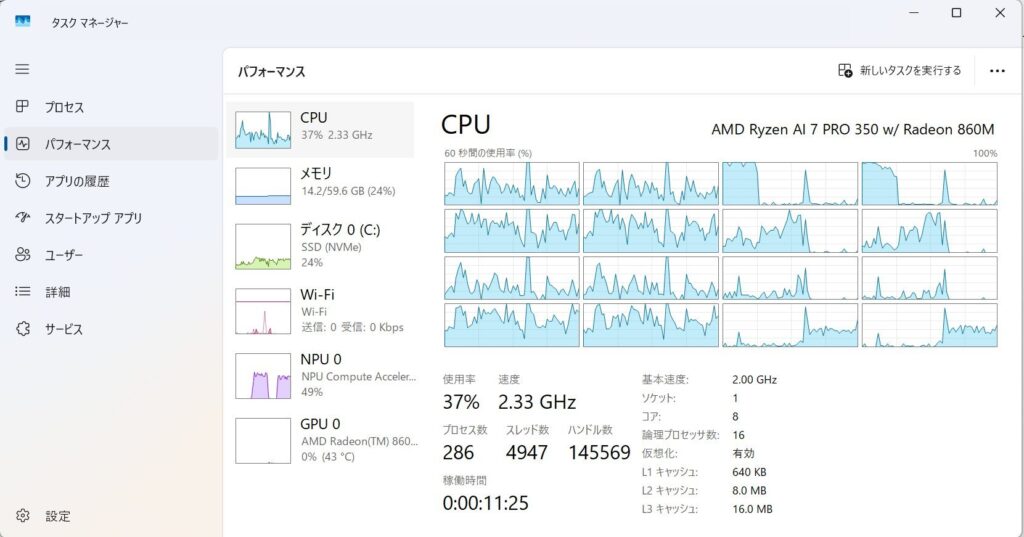The height and width of the screenshot is (537, 1024).
Task: Open the スタートアップ アプリ icon
Action: pyautogui.click(x=22, y=218)
